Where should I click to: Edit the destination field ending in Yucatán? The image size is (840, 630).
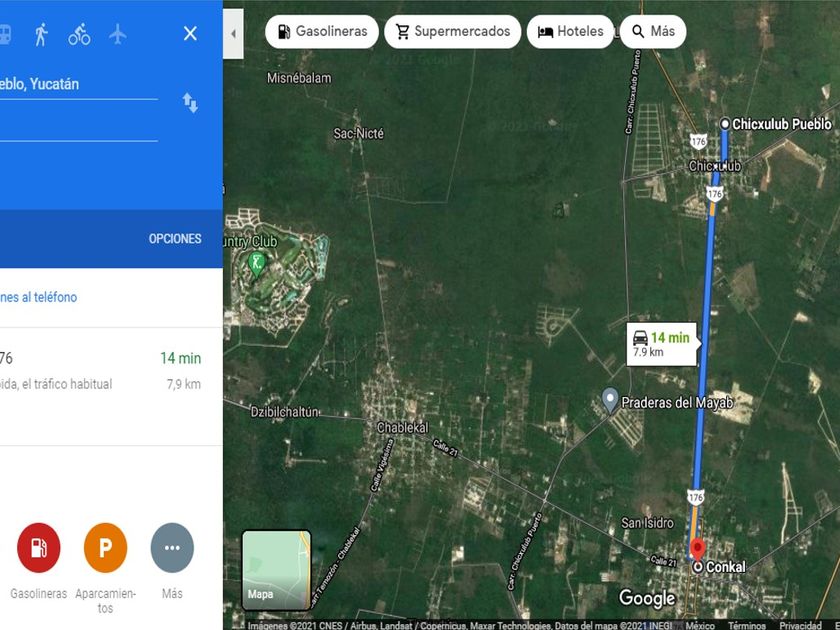[79, 85]
